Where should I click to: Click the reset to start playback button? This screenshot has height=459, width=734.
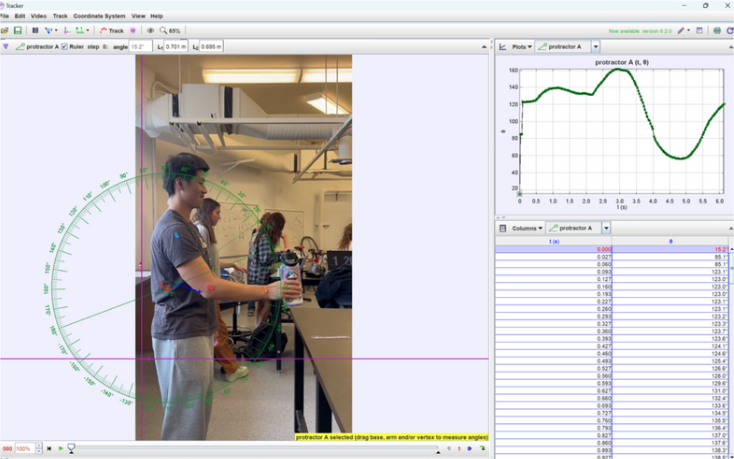click(49, 449)
